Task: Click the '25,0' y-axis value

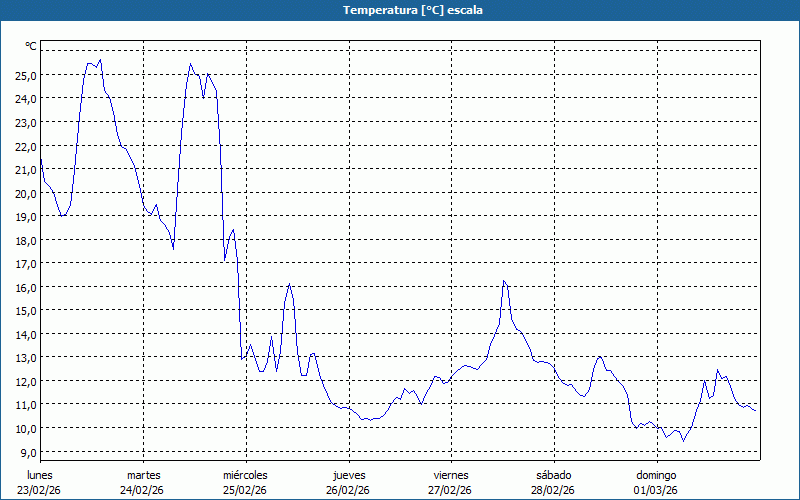Action: 27,76
